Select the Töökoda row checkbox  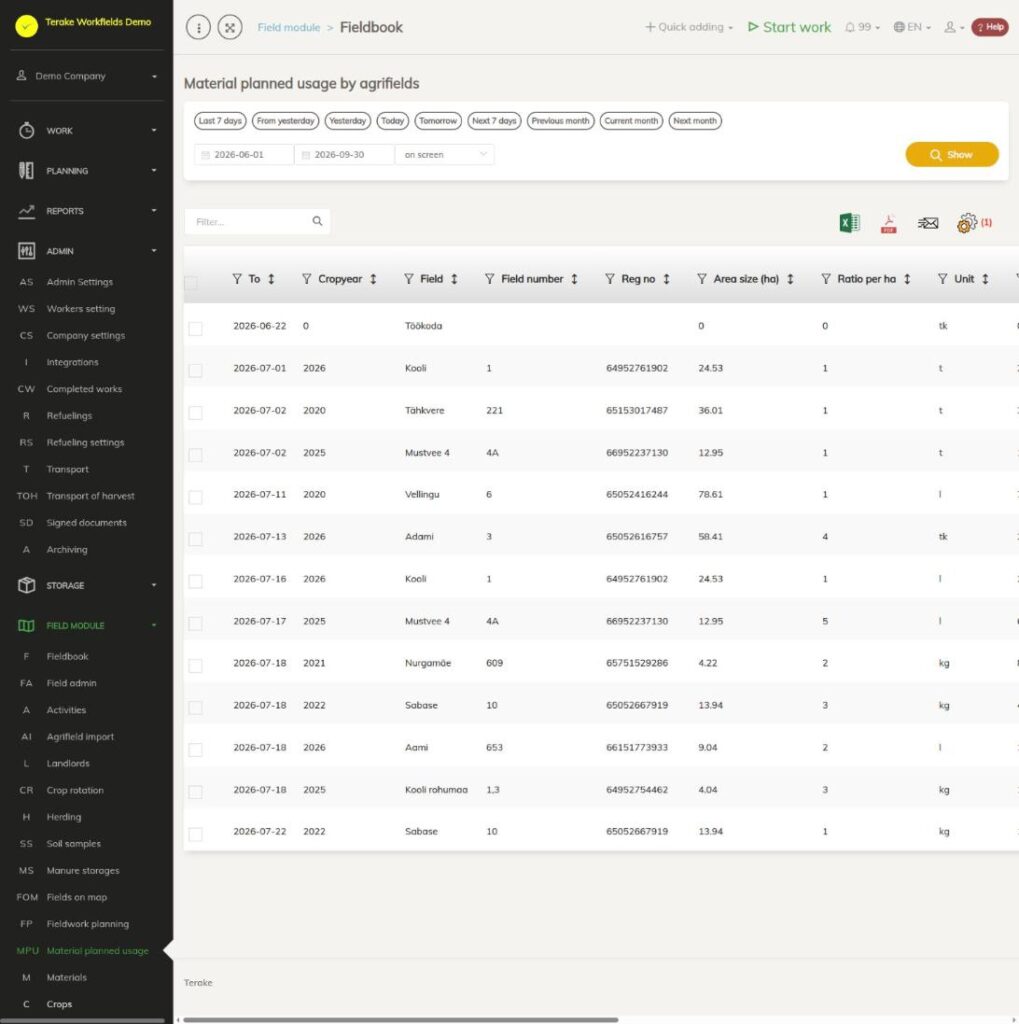[x=195, y=328]
